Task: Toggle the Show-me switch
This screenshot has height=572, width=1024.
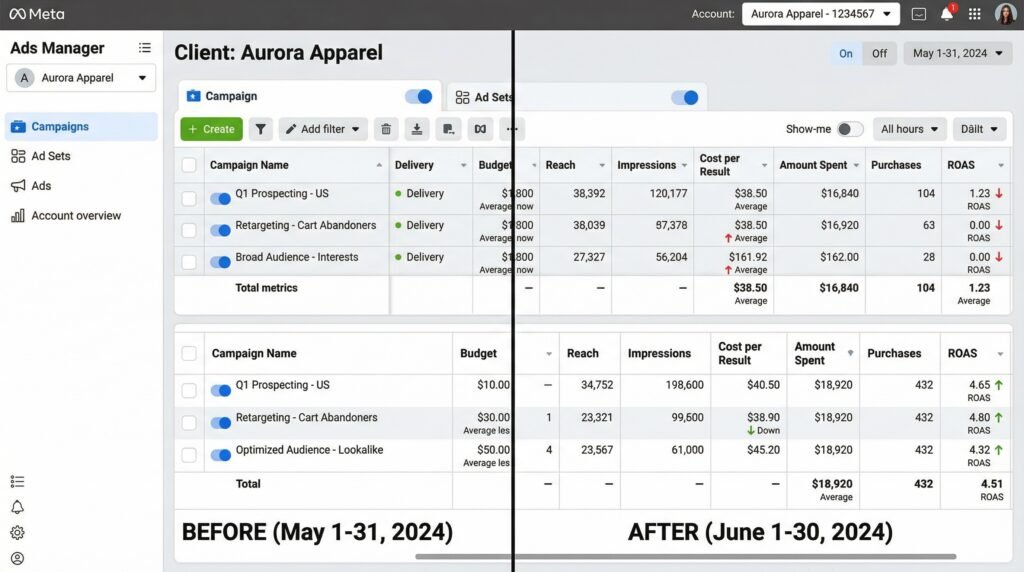Action: click(849, 129)
